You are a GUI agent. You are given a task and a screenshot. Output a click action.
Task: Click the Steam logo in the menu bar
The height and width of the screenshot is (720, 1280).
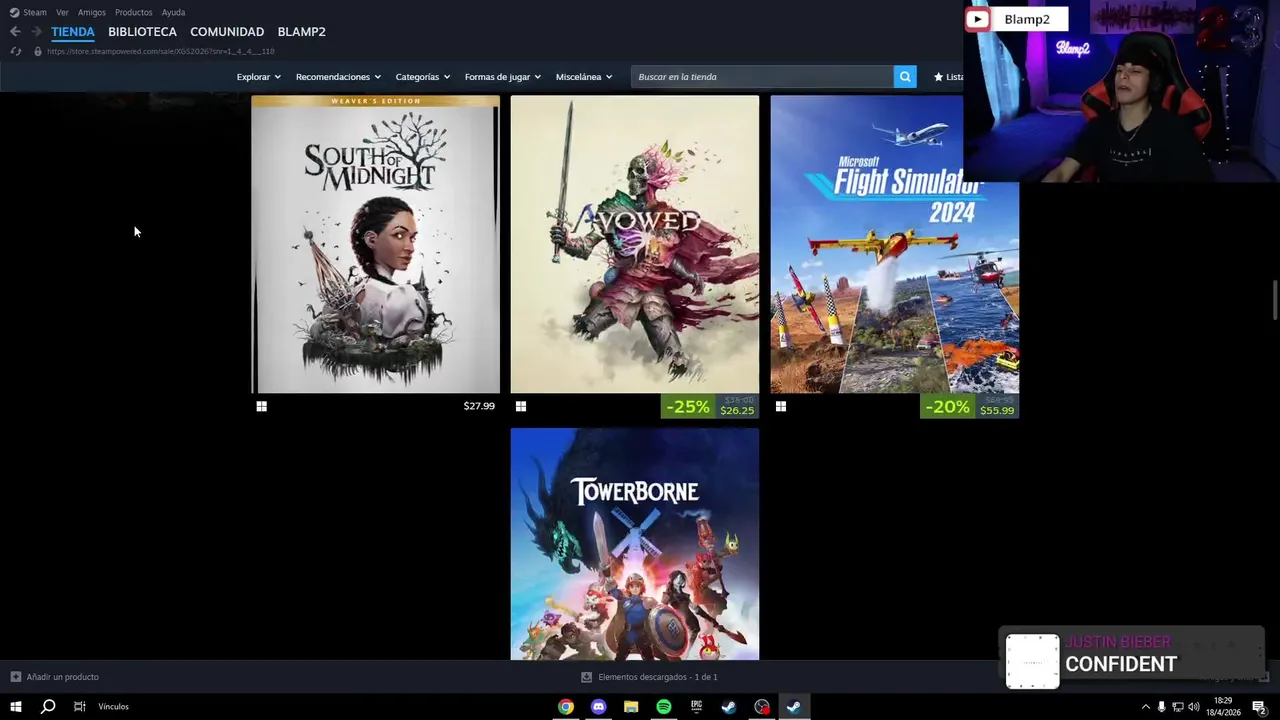14,12
